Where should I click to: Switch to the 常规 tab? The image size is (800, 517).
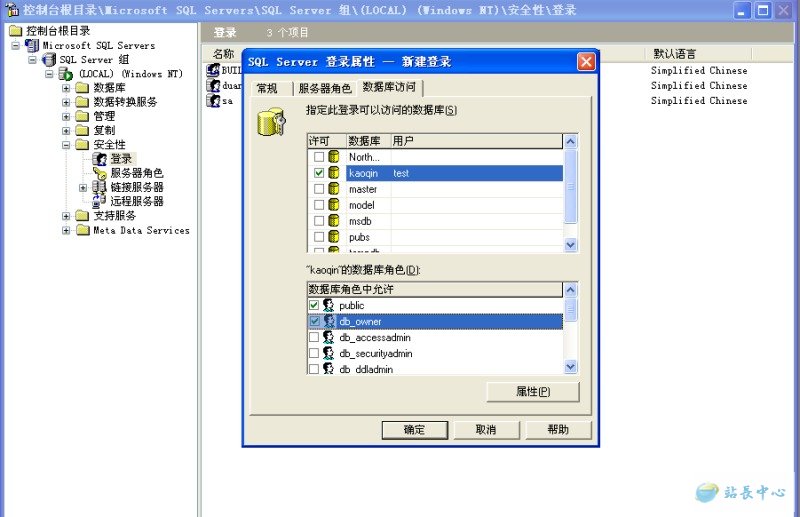pyautogui.click(x=272, y=88)
